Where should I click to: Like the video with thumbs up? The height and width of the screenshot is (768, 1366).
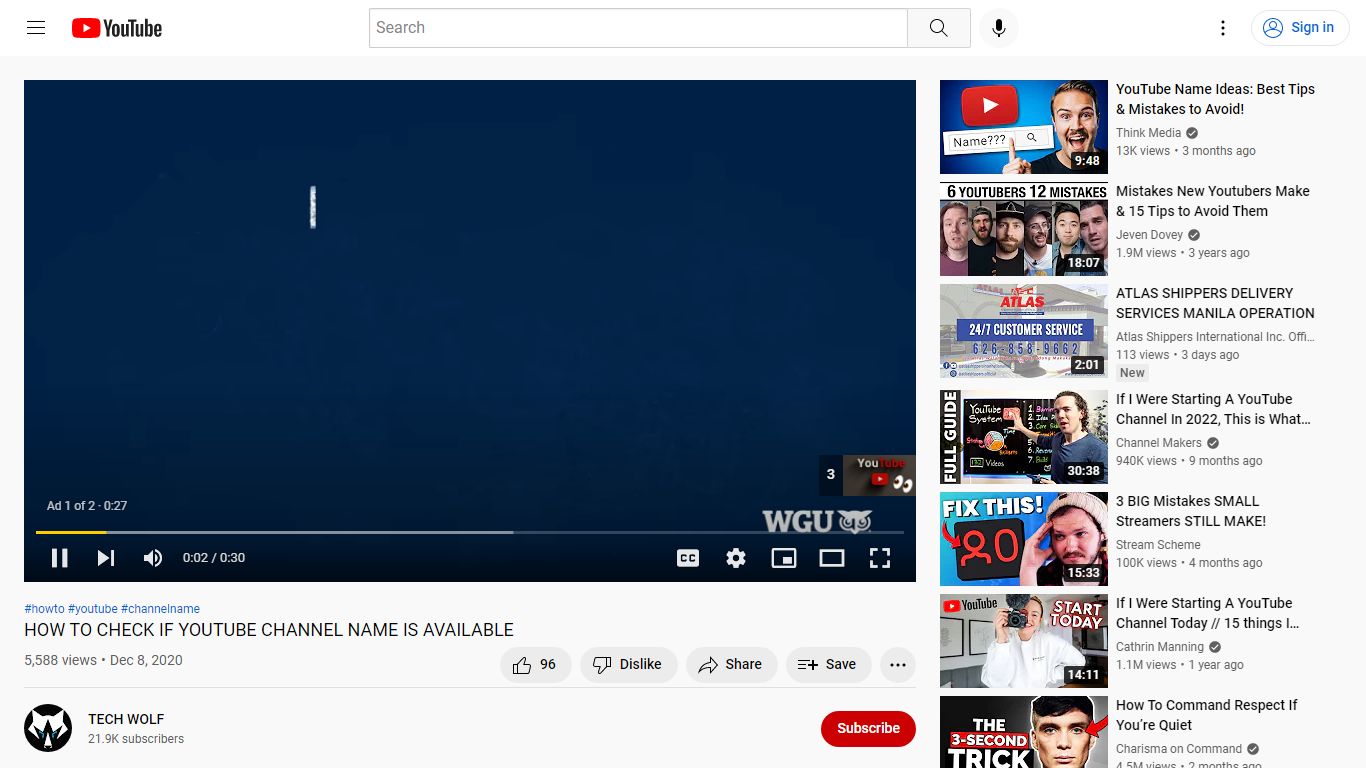(535, 665)
